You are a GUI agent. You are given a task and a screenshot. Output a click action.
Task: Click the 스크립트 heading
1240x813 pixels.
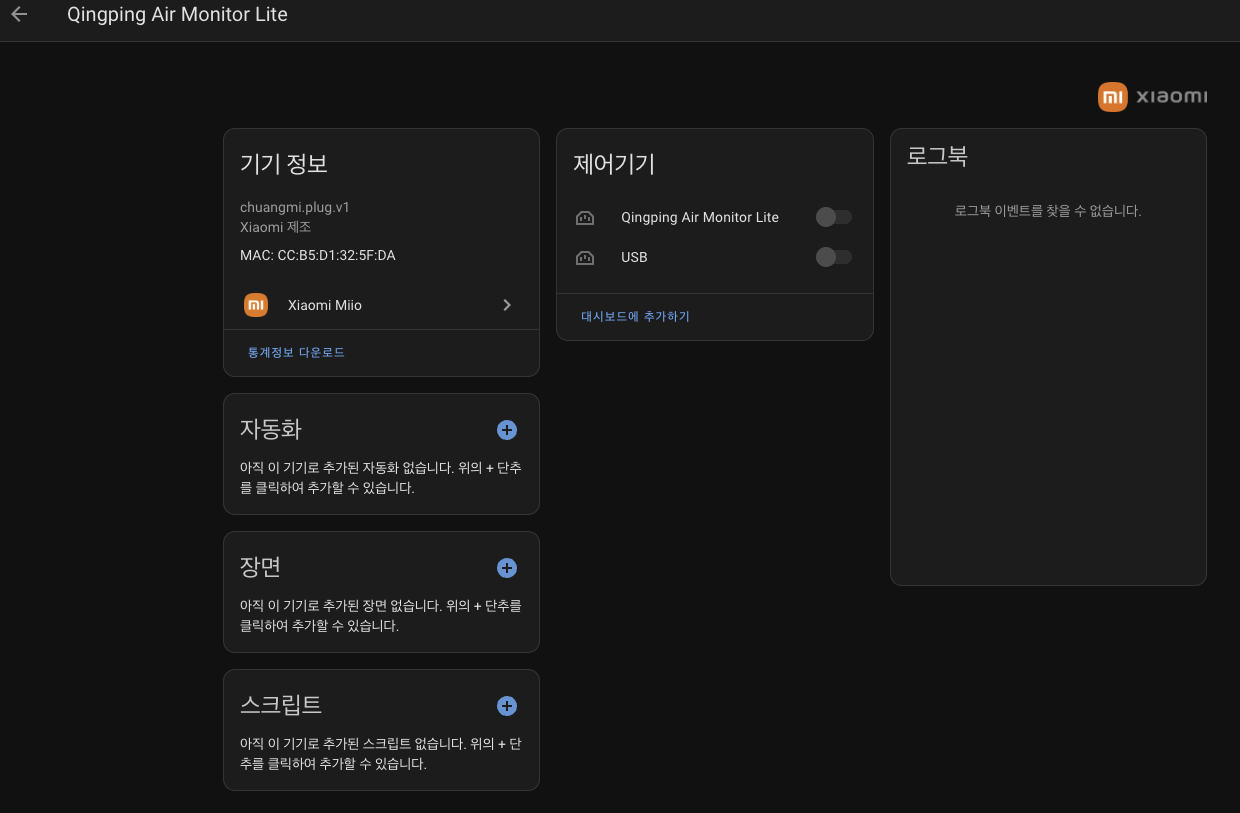(x=281, y=705)
